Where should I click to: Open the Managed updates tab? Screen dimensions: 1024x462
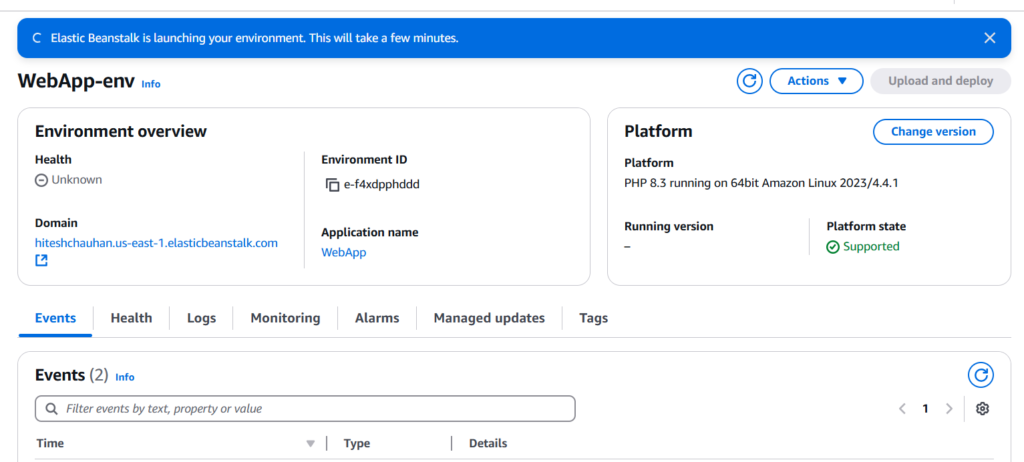pyautogui.click(x=489, y=318)
